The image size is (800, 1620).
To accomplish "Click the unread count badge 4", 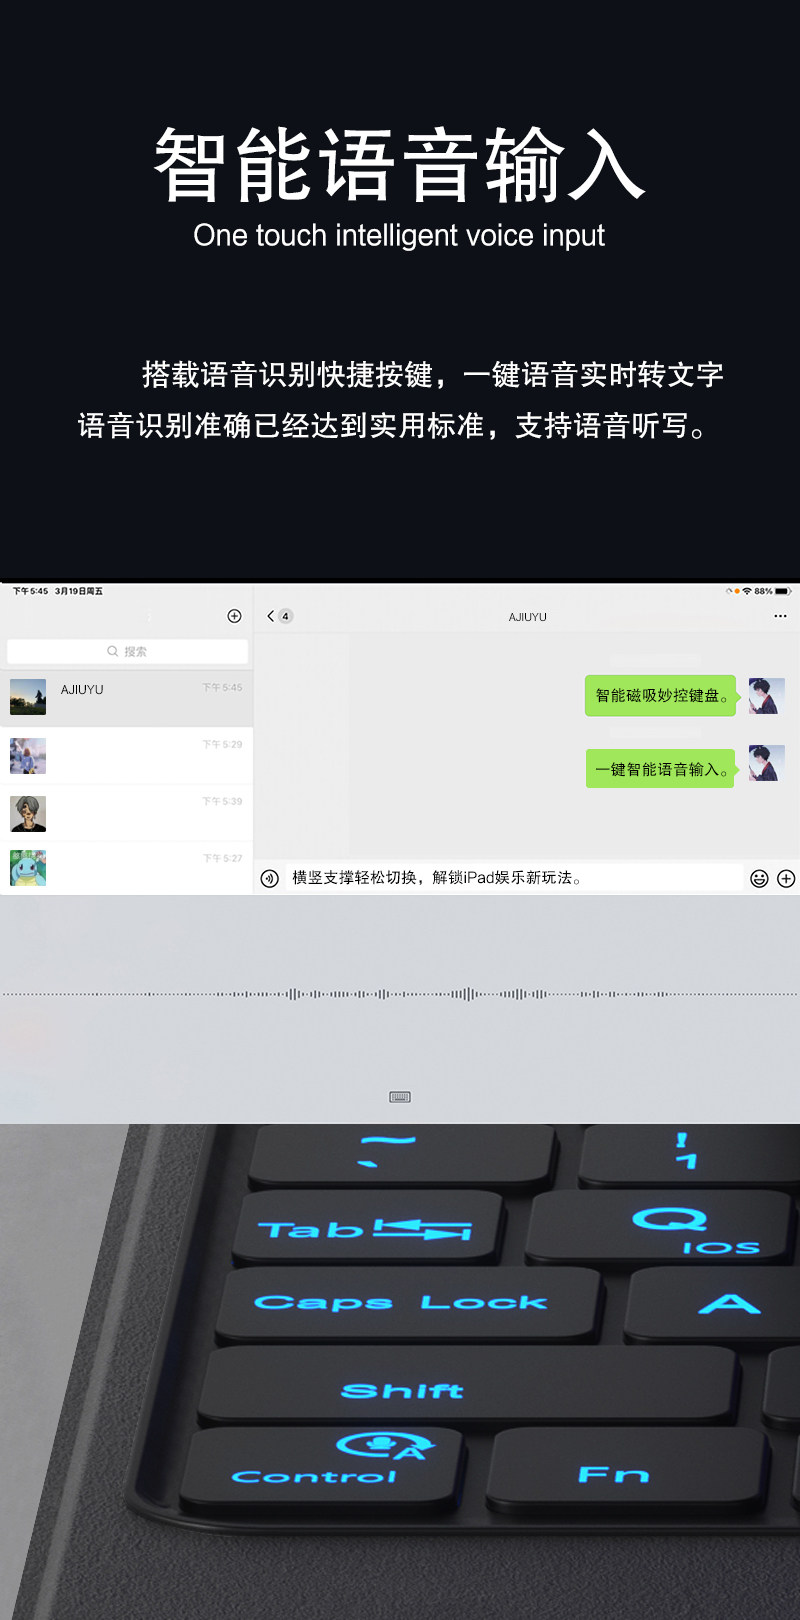I will [285, 616].
